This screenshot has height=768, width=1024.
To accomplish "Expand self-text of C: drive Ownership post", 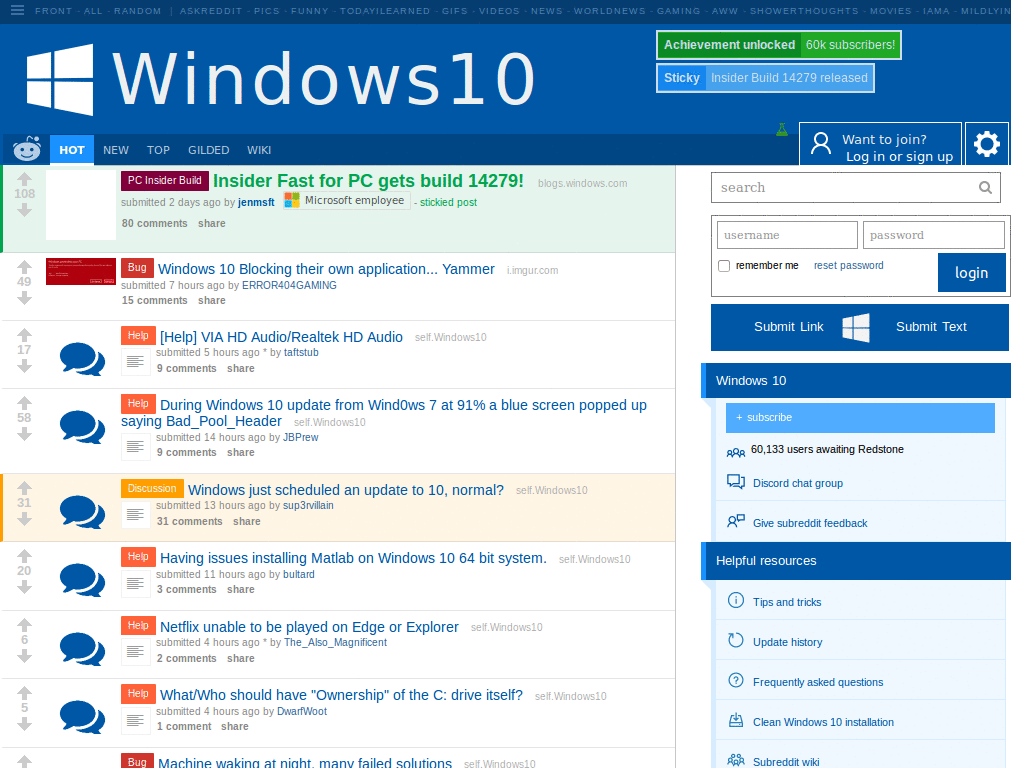I will [x=135, y=720].
